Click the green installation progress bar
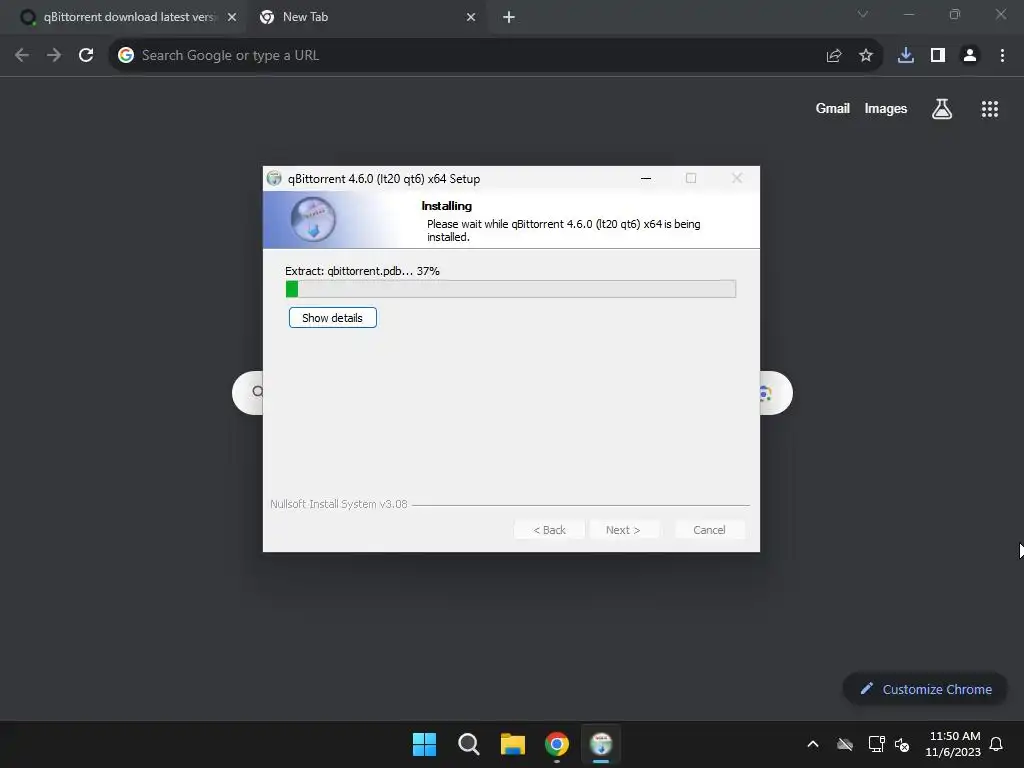Viewport: 1024px width, 768px height. click(511, 289)
